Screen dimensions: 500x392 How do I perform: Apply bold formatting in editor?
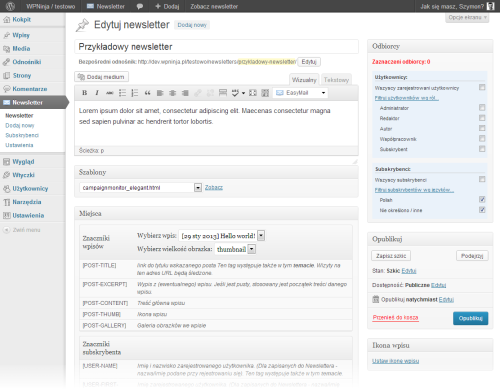(x=85, y=93)
